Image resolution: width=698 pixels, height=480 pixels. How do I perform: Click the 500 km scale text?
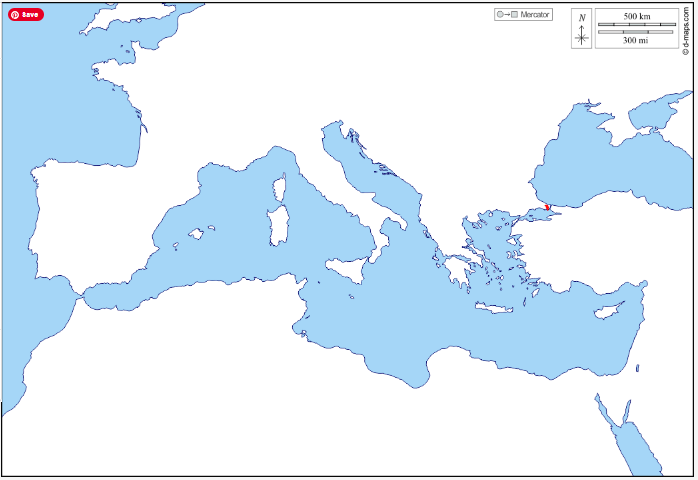click(x=637, y=16)
